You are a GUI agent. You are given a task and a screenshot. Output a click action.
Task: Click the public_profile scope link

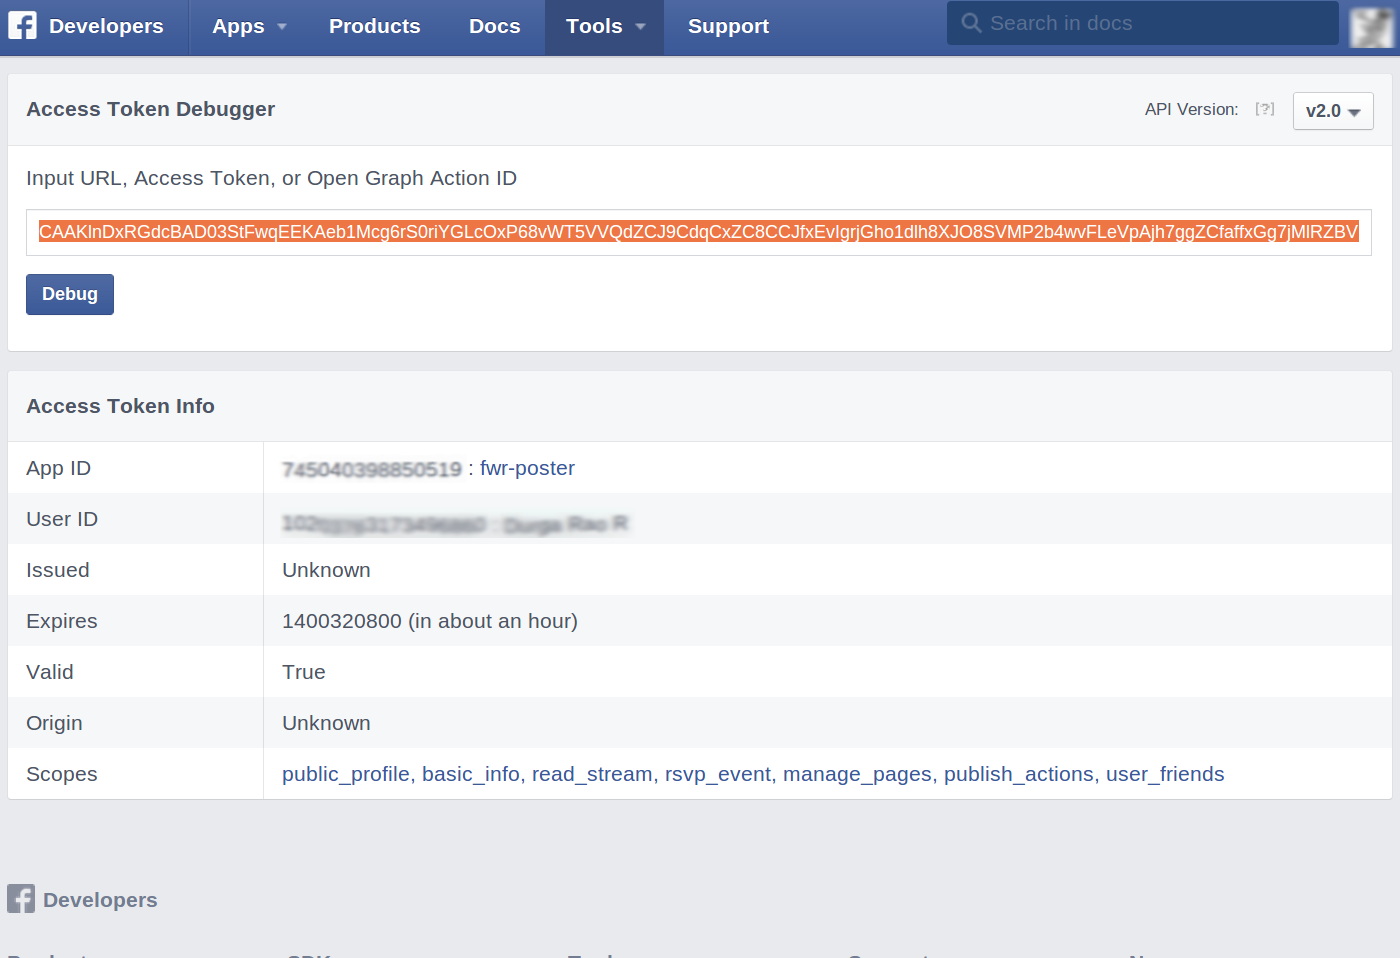pyautogui.click(x=346, y=774)
